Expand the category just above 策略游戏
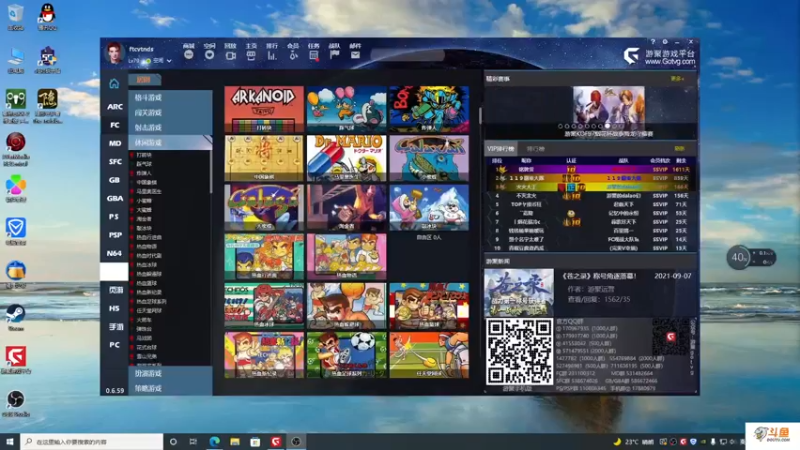 pyautogui.click(x=170, y=373)
